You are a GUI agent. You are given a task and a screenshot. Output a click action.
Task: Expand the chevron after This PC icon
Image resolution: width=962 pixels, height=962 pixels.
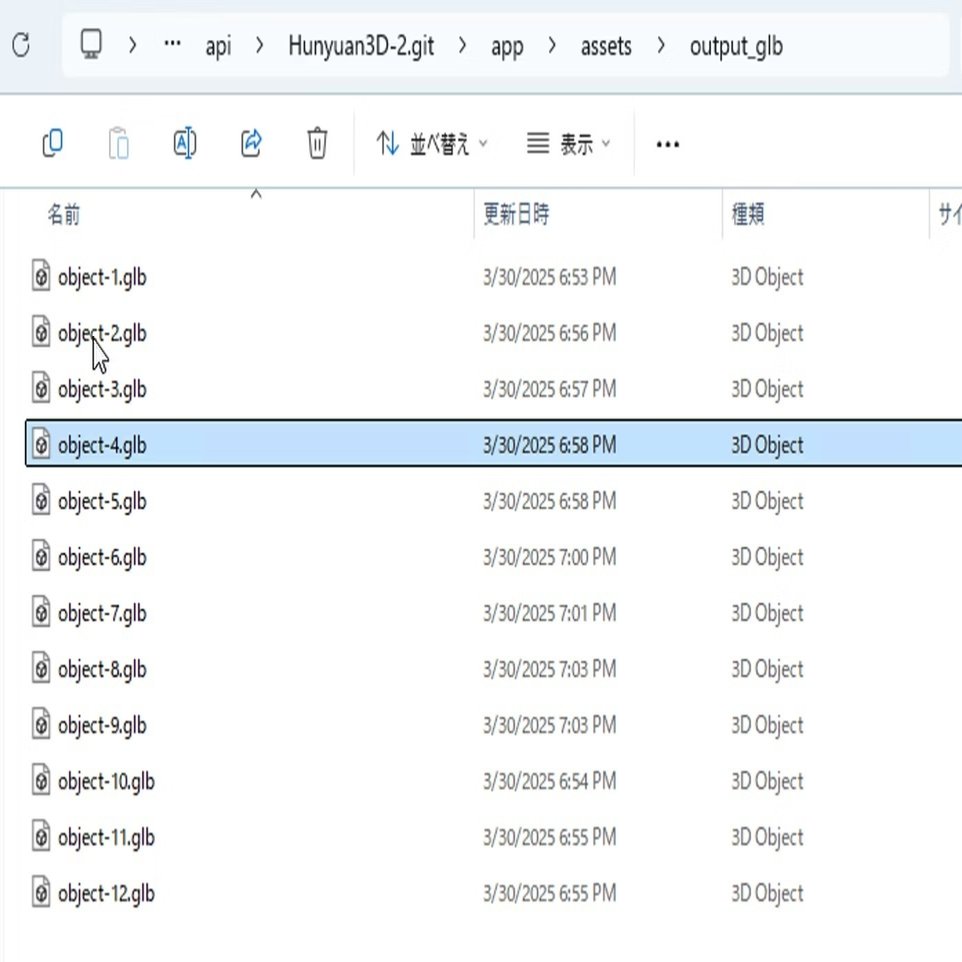coord(132,45)
